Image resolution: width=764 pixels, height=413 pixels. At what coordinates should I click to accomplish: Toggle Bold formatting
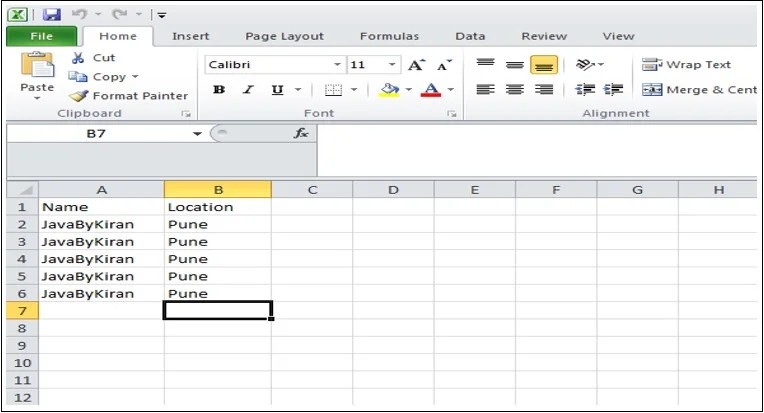coord(219,90)
